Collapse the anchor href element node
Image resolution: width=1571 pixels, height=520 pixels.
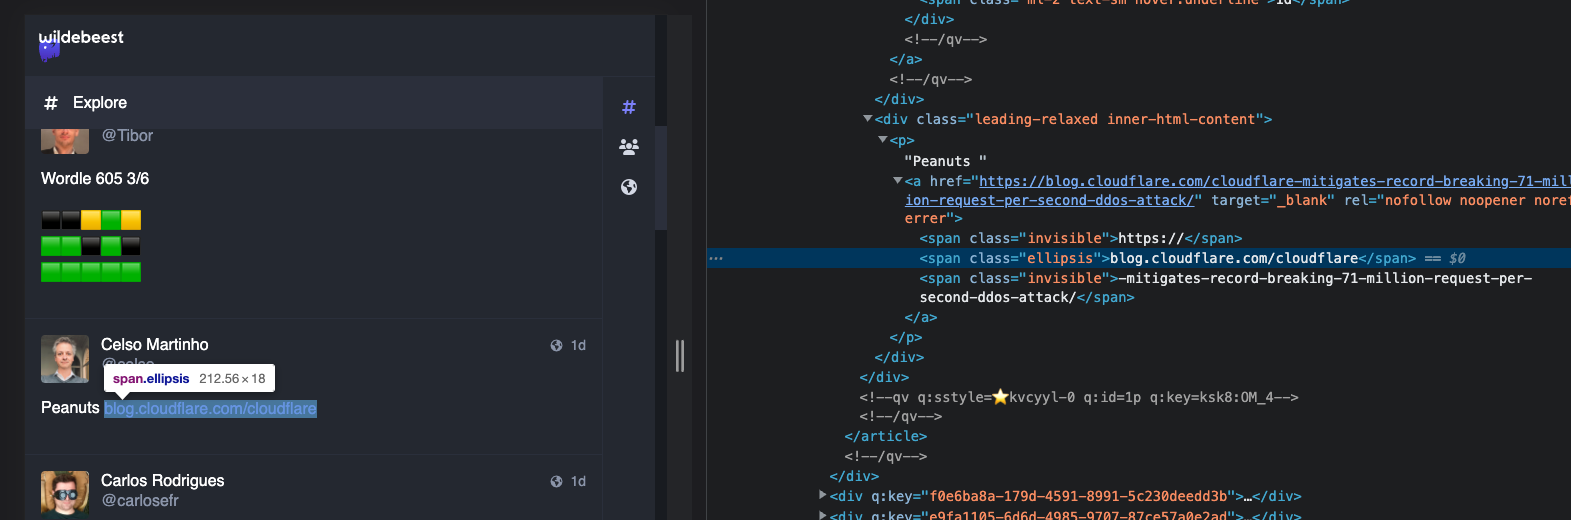[898, 181]
